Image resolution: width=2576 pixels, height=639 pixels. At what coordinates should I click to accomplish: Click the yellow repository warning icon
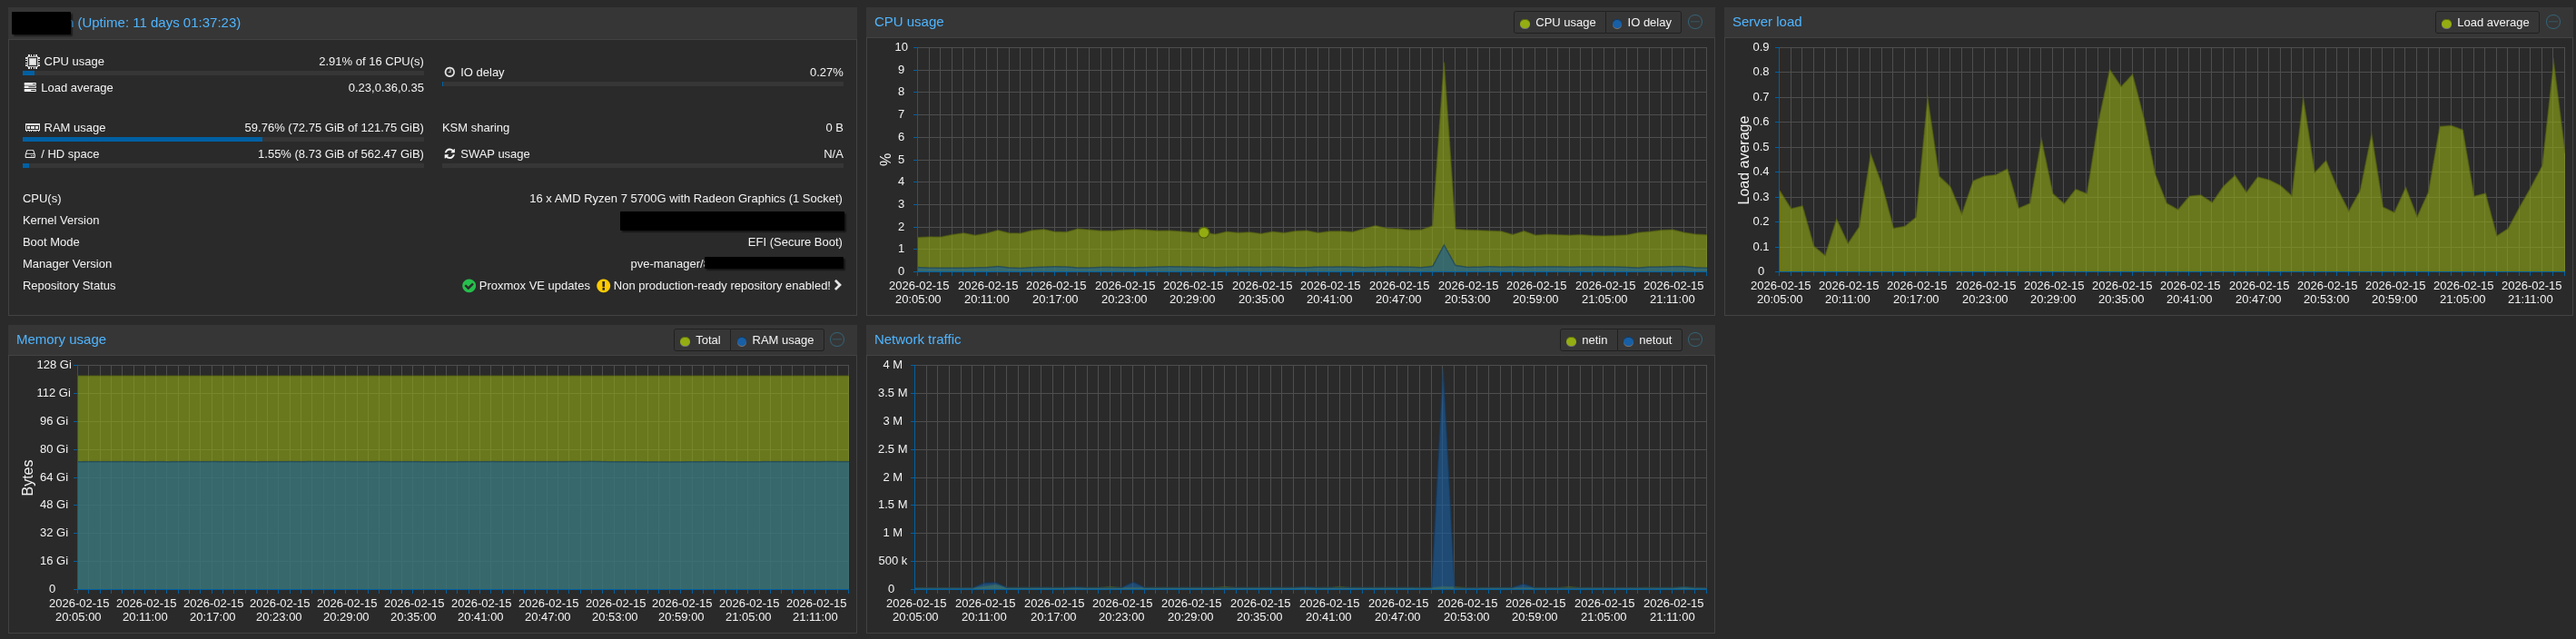click(603, 286)
